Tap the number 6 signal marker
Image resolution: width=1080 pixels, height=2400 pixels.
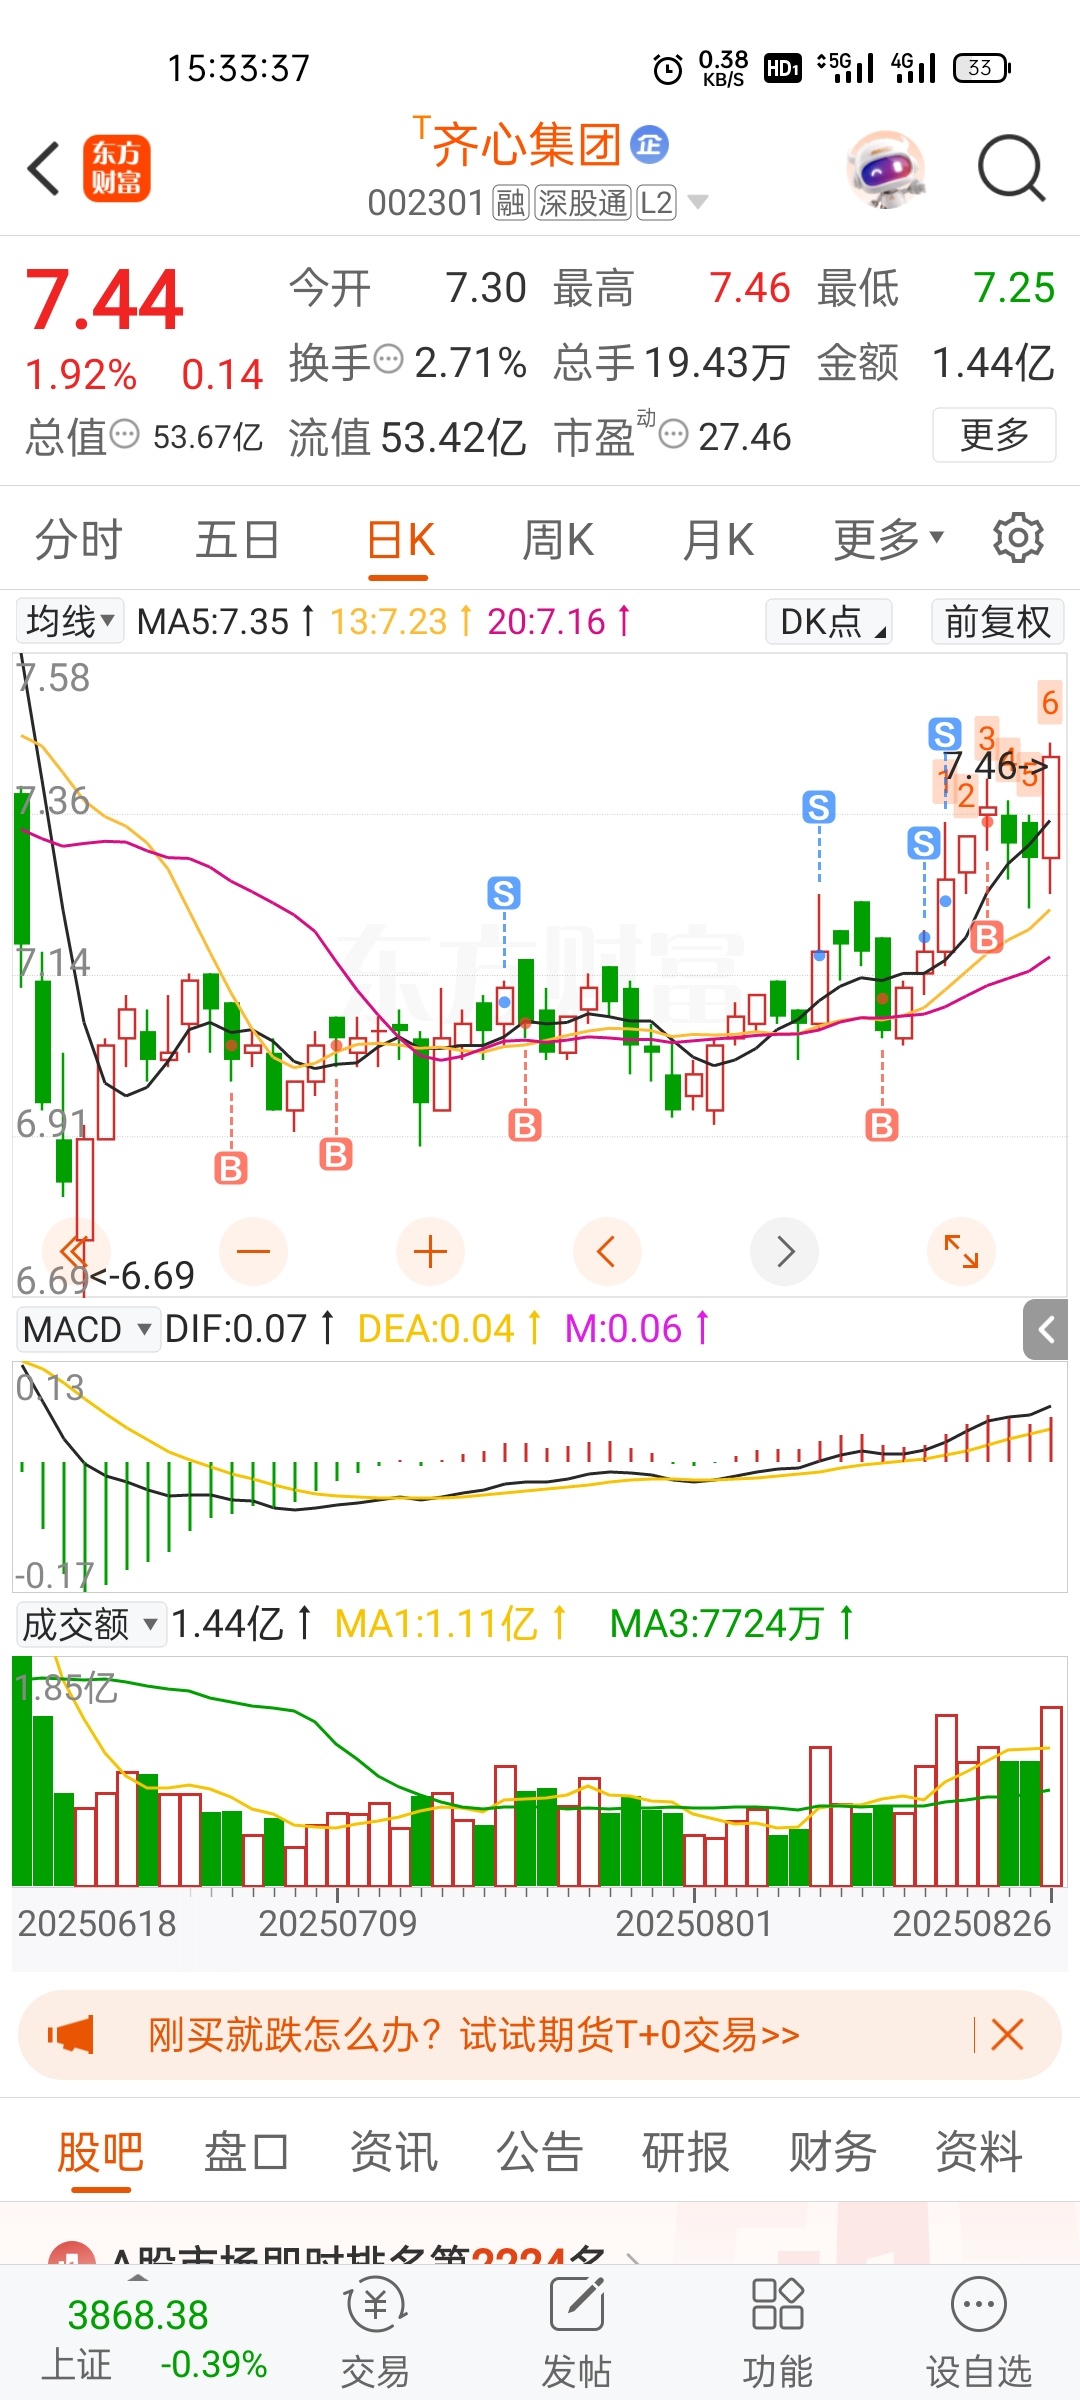point(1050,702)
